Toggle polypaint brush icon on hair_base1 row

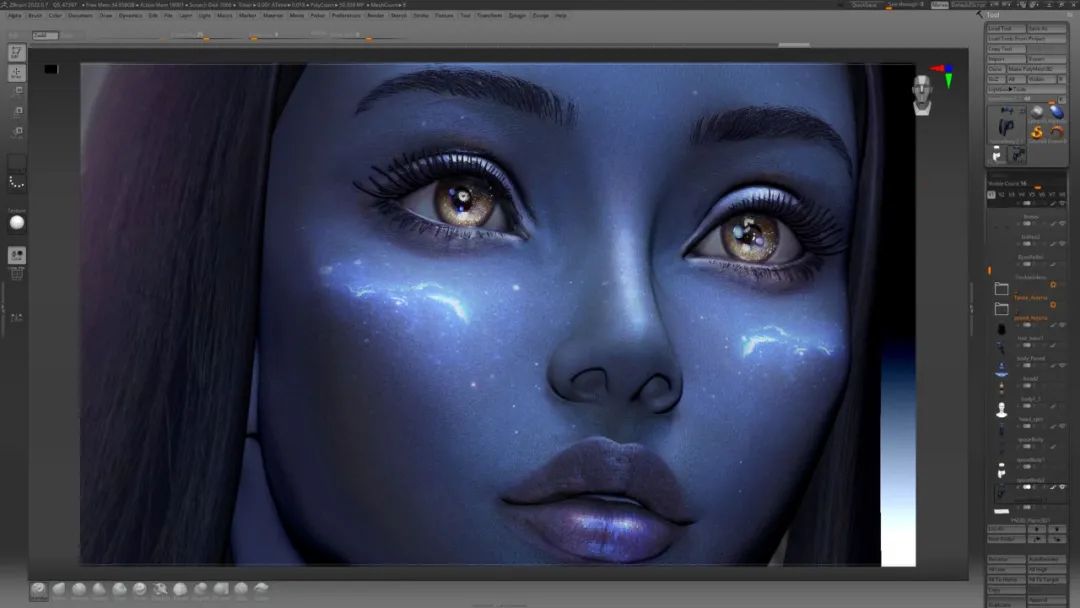coord(1053,345)
